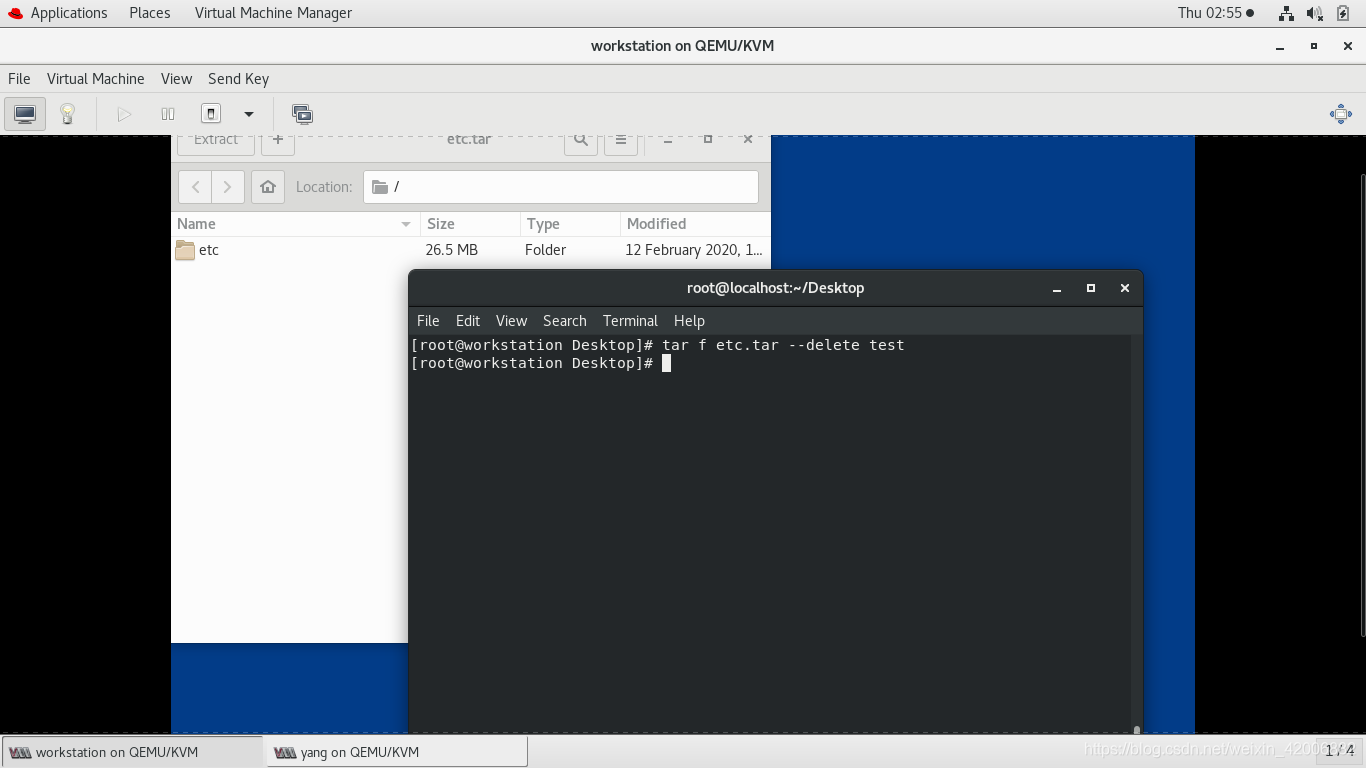Open battery power icon in tray

click(x=1344, y=13)
